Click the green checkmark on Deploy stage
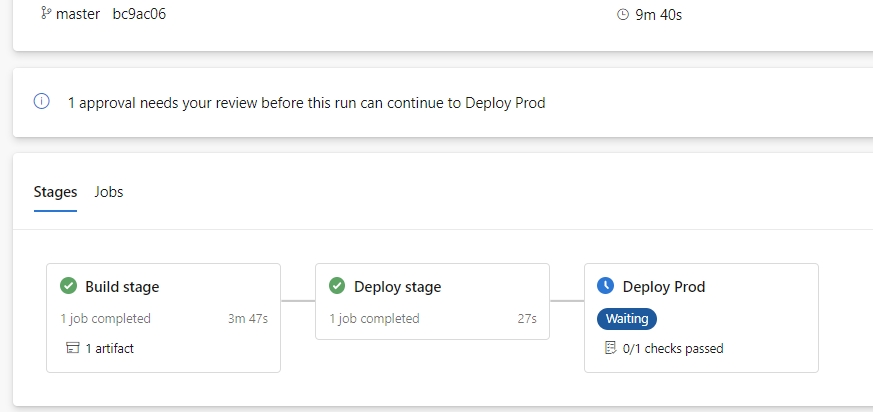 (337, 286)
